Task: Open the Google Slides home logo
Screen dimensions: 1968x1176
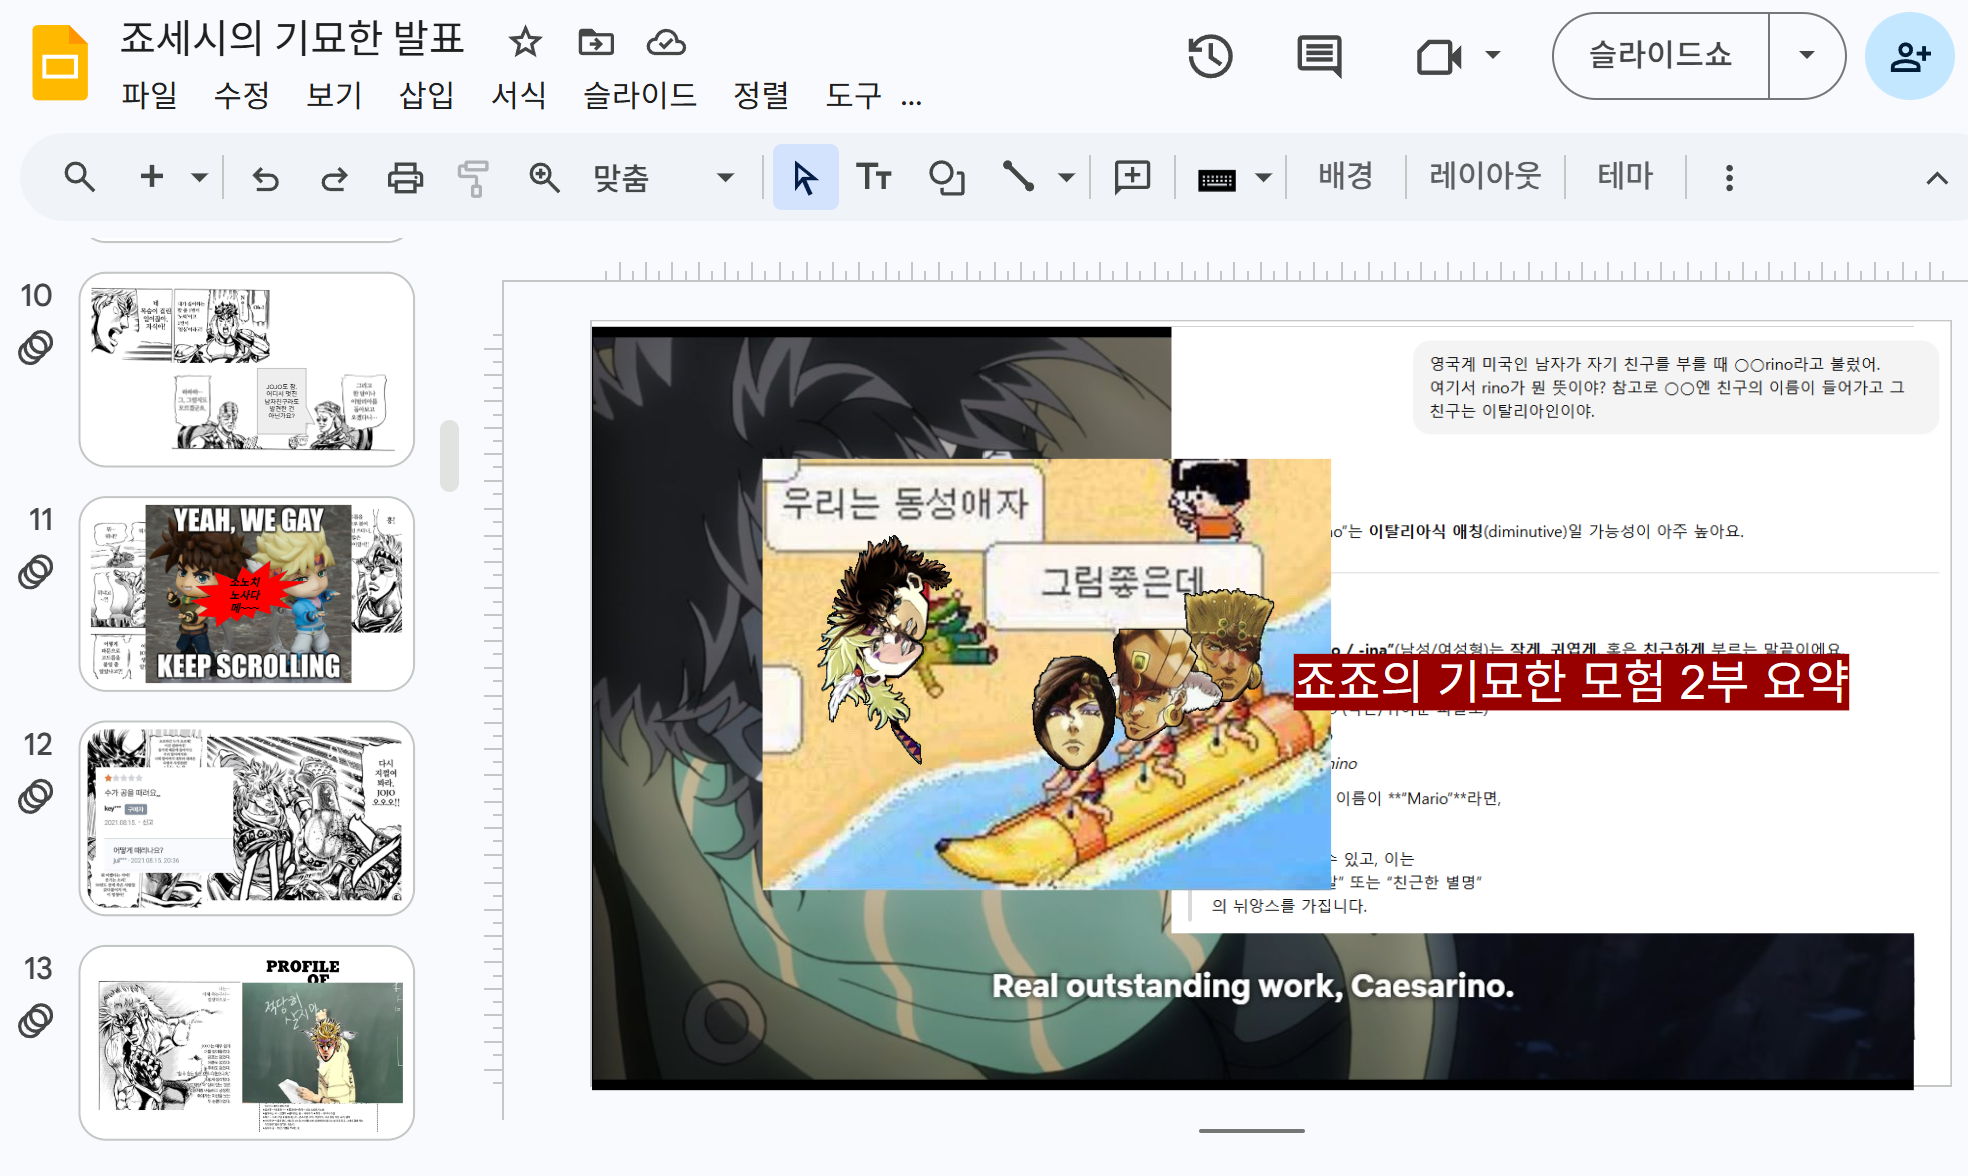Action: 60,64
